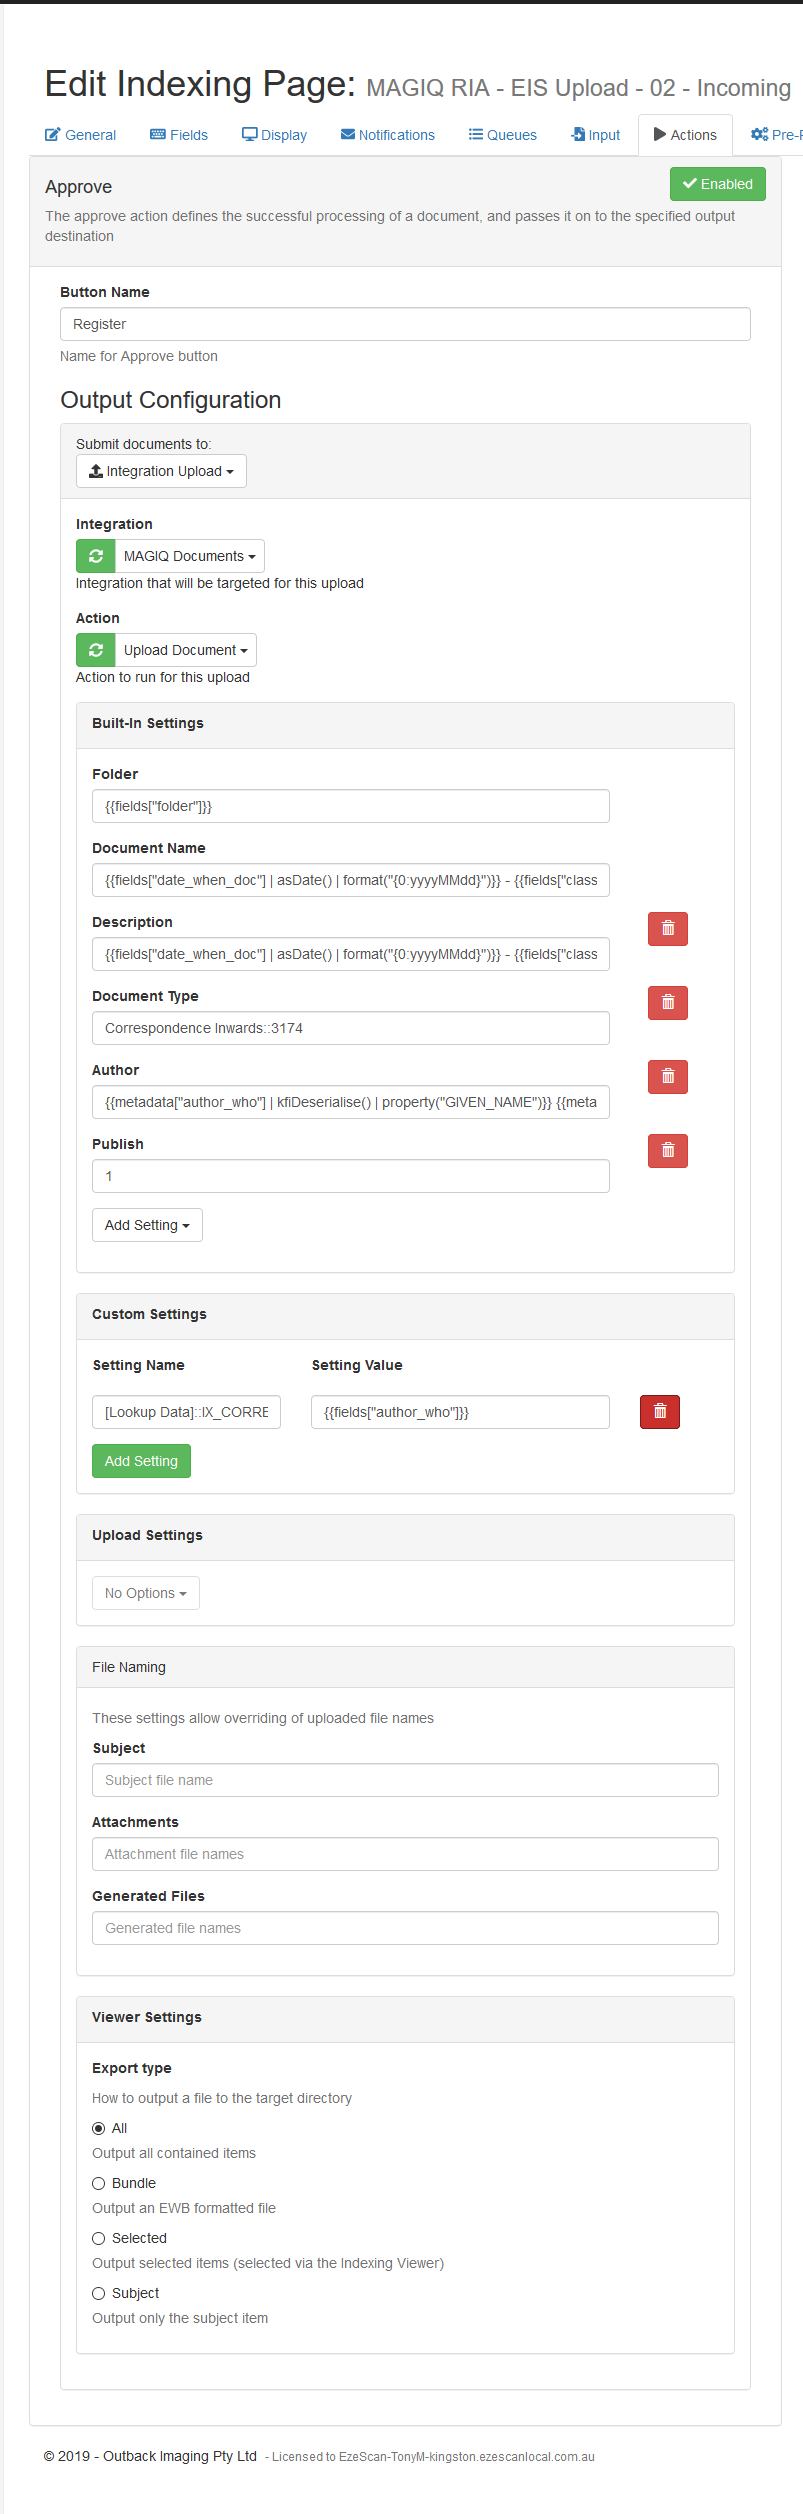The width and height of the screenshot is (803, 2514).
Task: Toggle the green Enabled button
Action: tap(717, 184)
